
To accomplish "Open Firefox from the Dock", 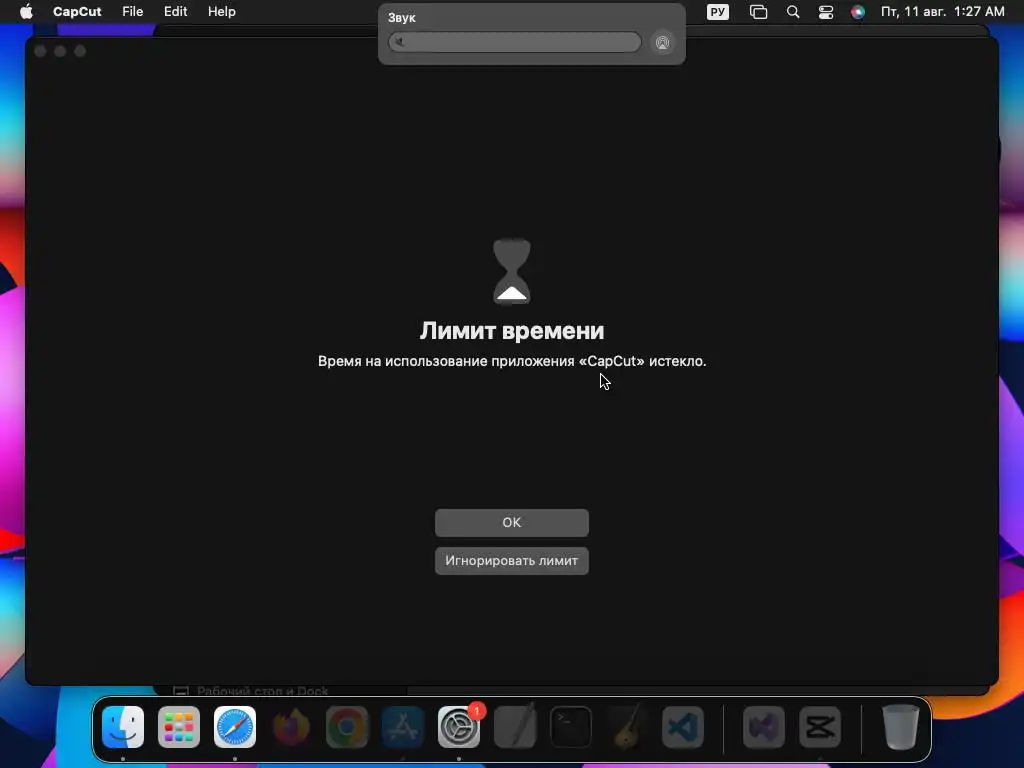I will [291, 727].
